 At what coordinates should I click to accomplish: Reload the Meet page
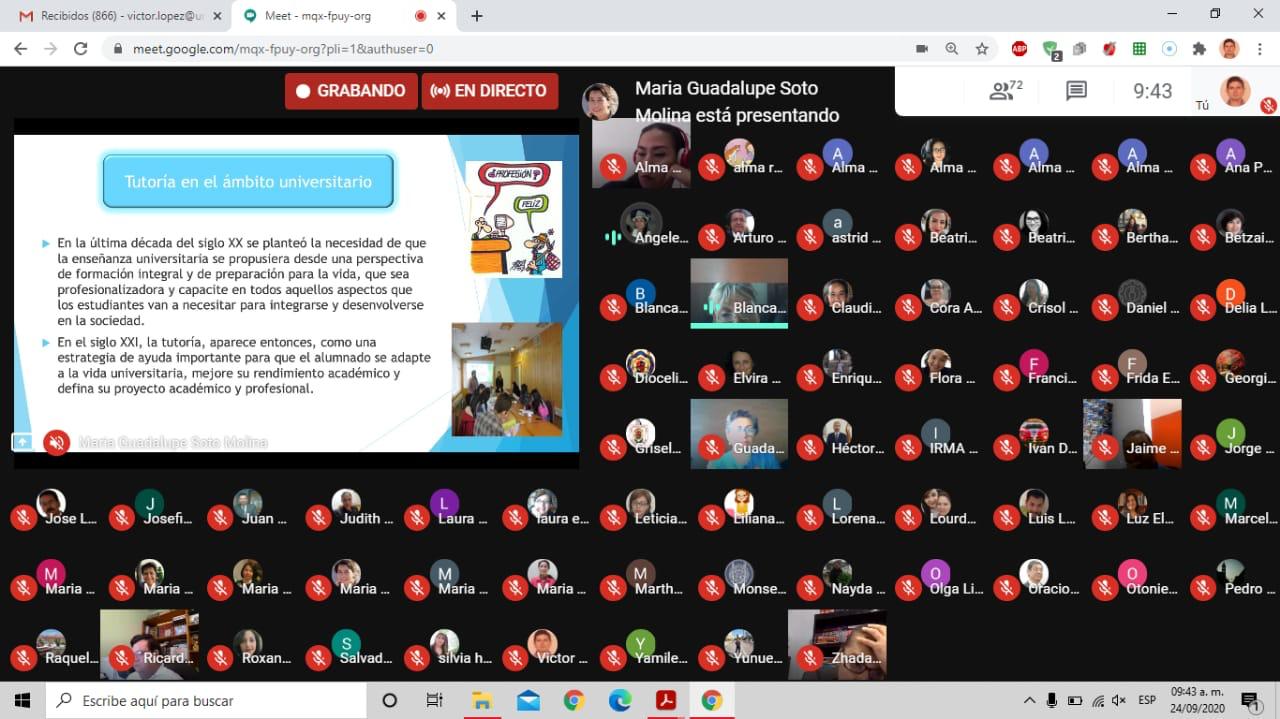[x=81, y=48]
